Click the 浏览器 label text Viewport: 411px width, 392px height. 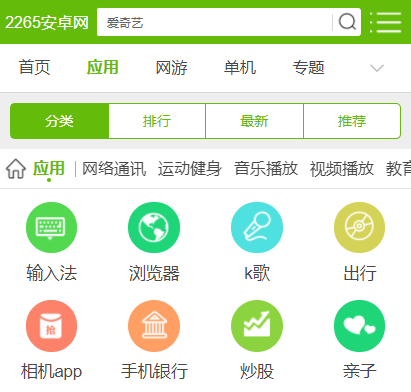coord(154,273)
